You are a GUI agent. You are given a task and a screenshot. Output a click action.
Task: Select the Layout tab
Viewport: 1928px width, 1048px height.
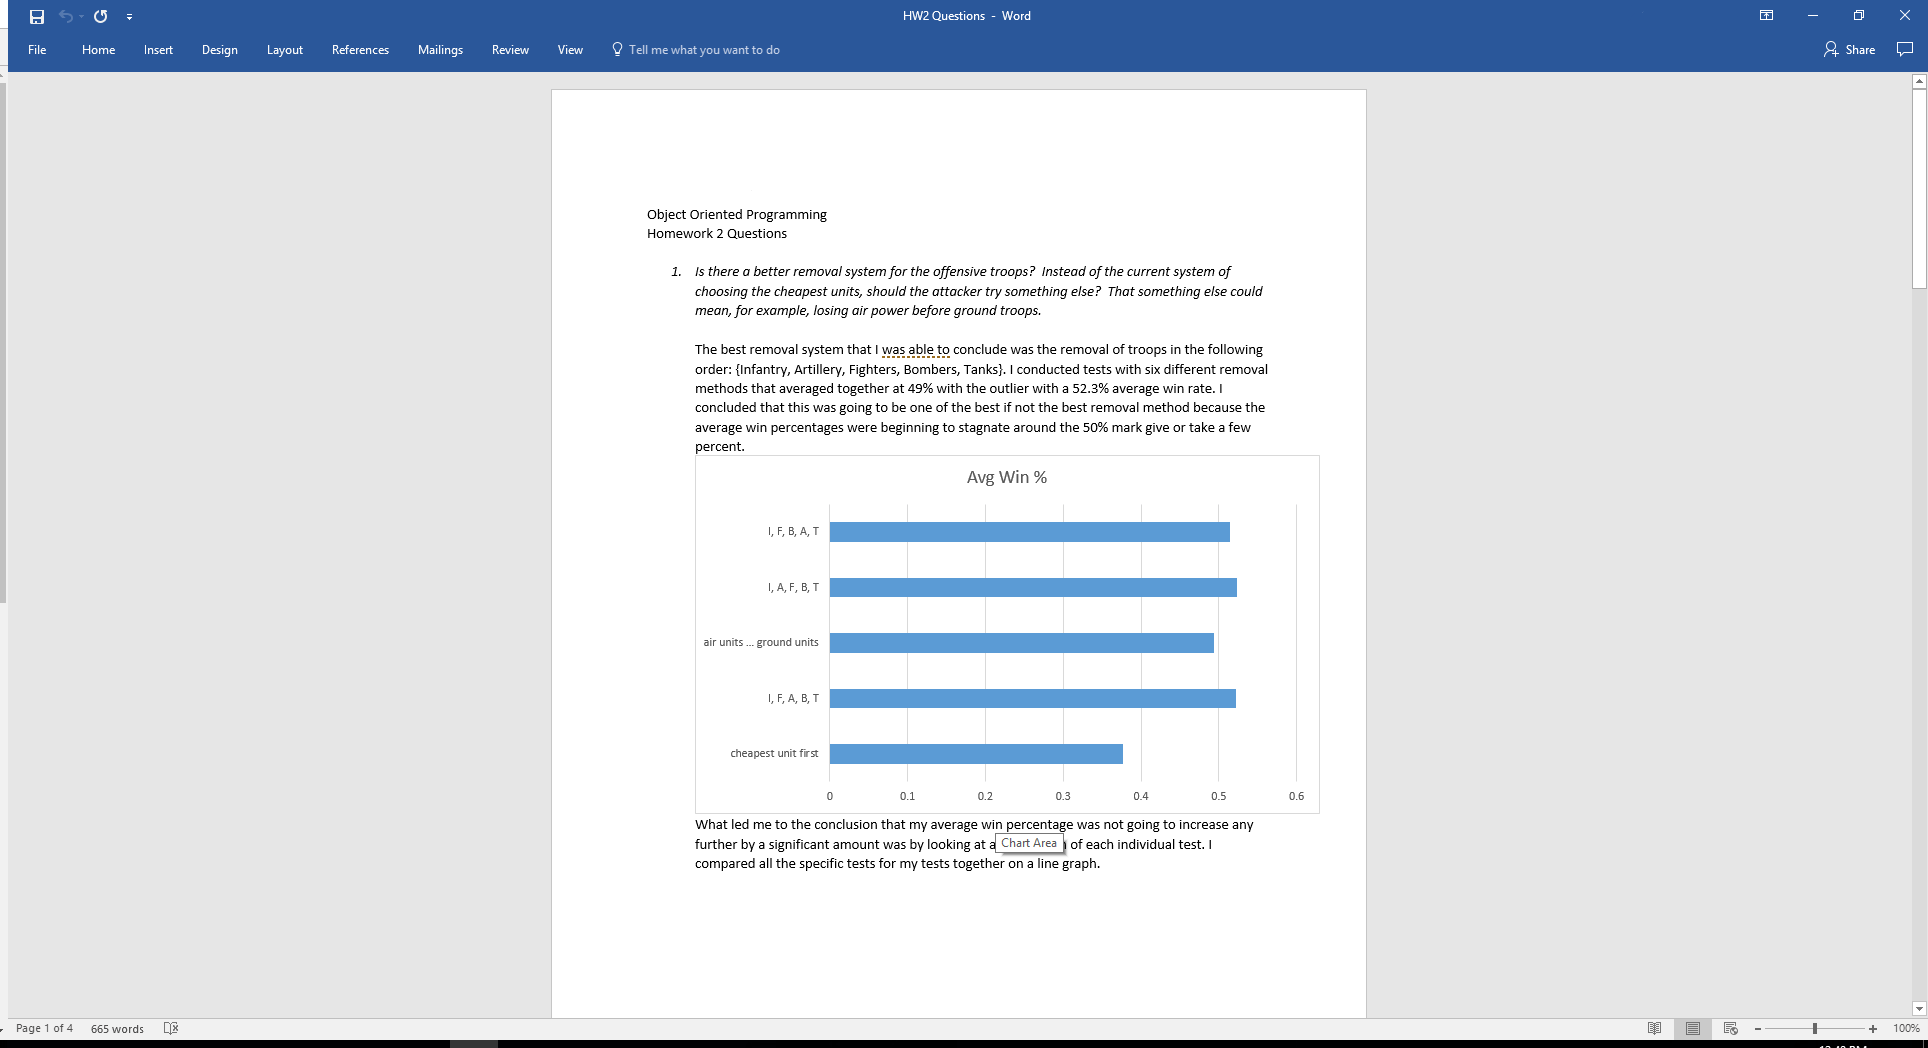(284, 50)
